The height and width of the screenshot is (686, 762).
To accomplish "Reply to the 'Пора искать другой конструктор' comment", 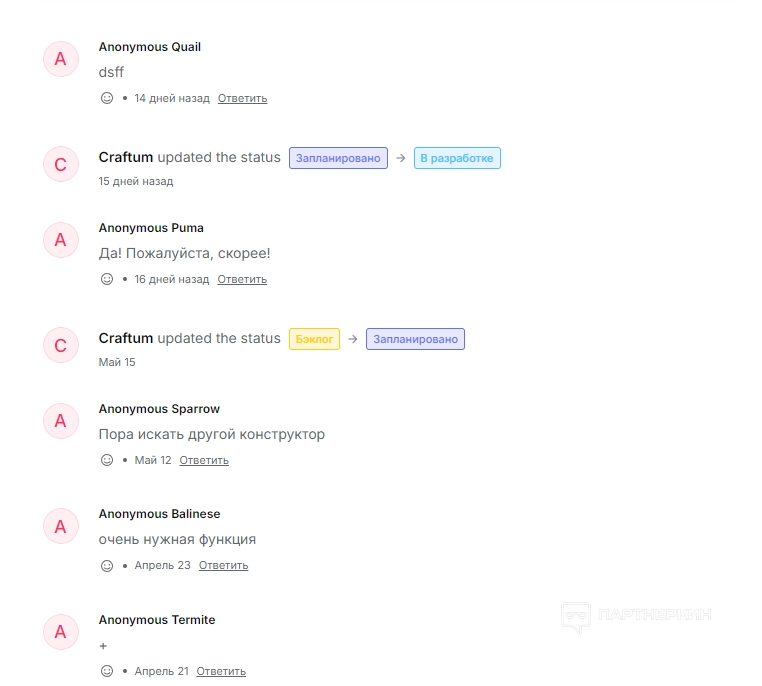I will tap(204, 460).
